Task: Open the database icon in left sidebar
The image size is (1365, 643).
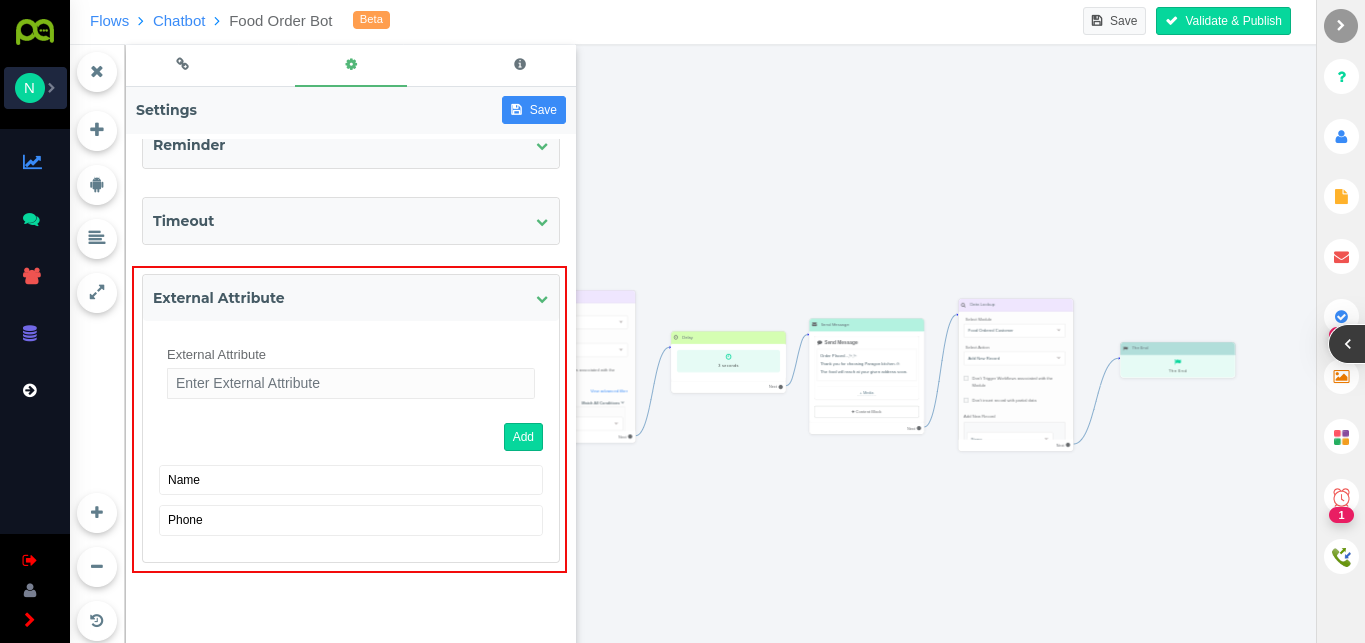Action: pyautogui.click(x=30, y=333)
